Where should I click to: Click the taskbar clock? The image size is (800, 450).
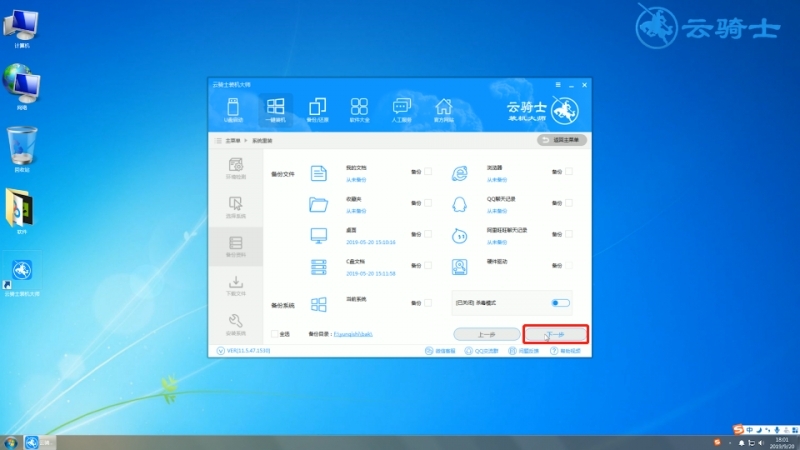point(782,442)
